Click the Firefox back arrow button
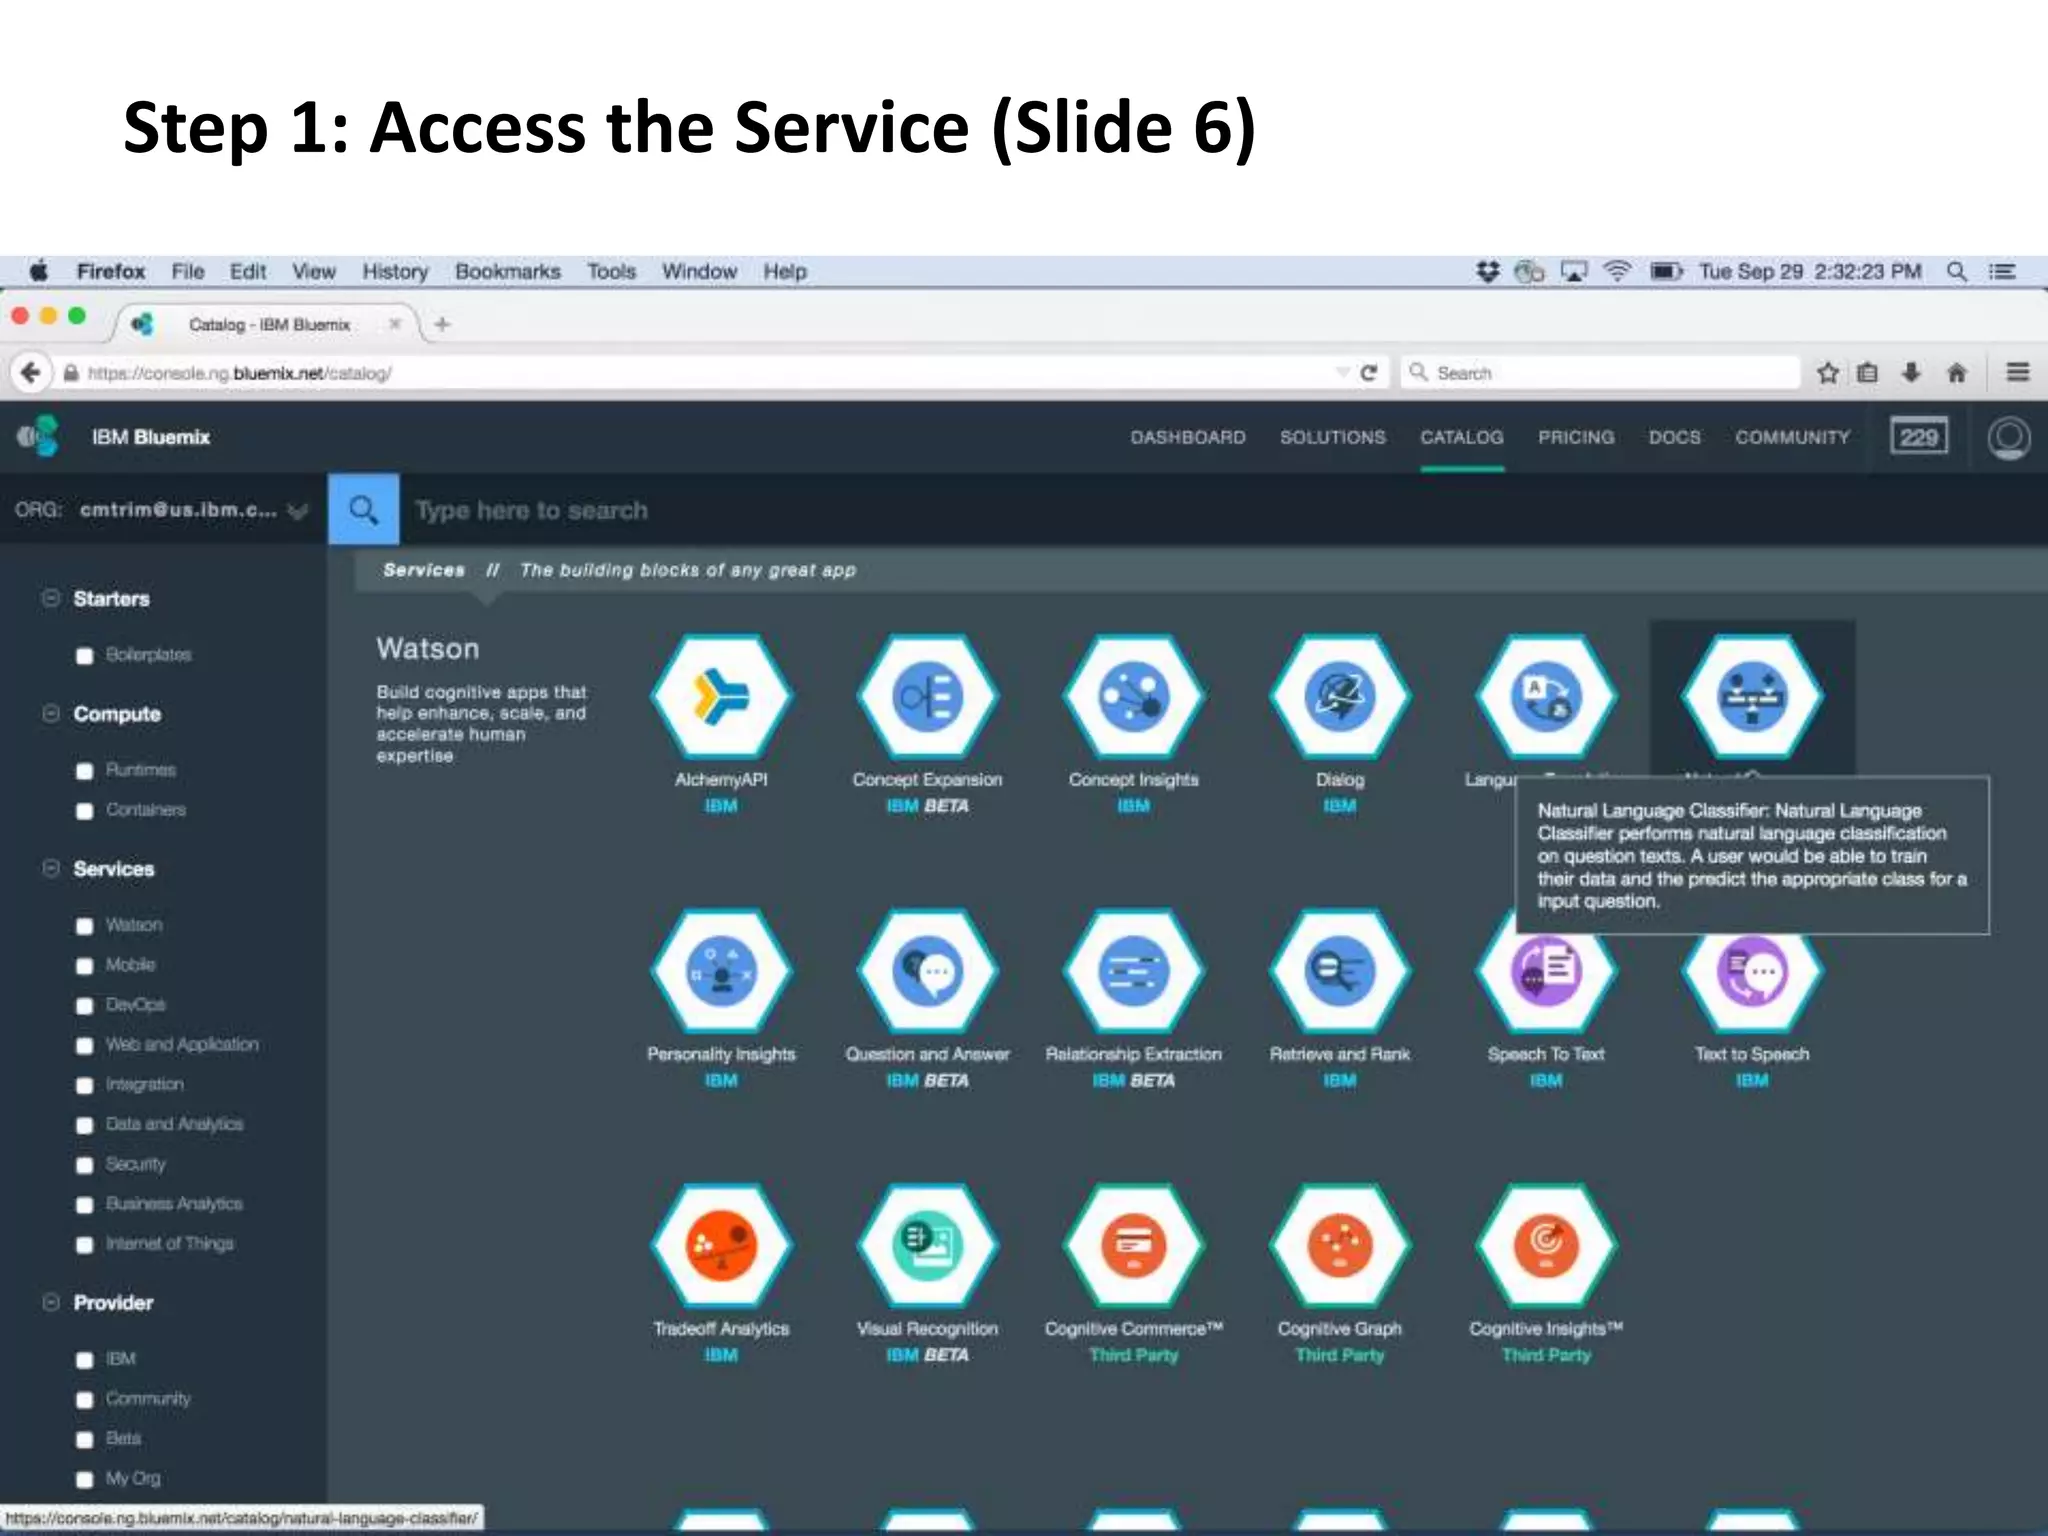Screen dimensions: 2048x1536 pos(31,372)
